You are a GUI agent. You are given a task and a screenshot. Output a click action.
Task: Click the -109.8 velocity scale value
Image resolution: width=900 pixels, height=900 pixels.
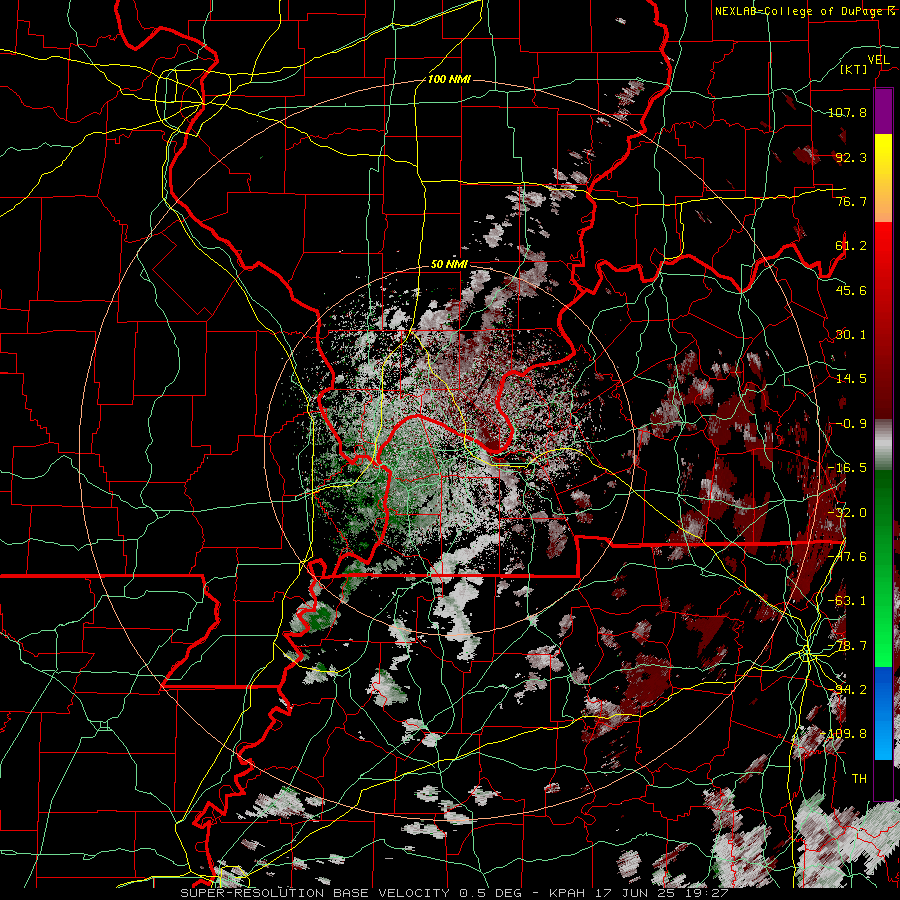click(844, 734)
